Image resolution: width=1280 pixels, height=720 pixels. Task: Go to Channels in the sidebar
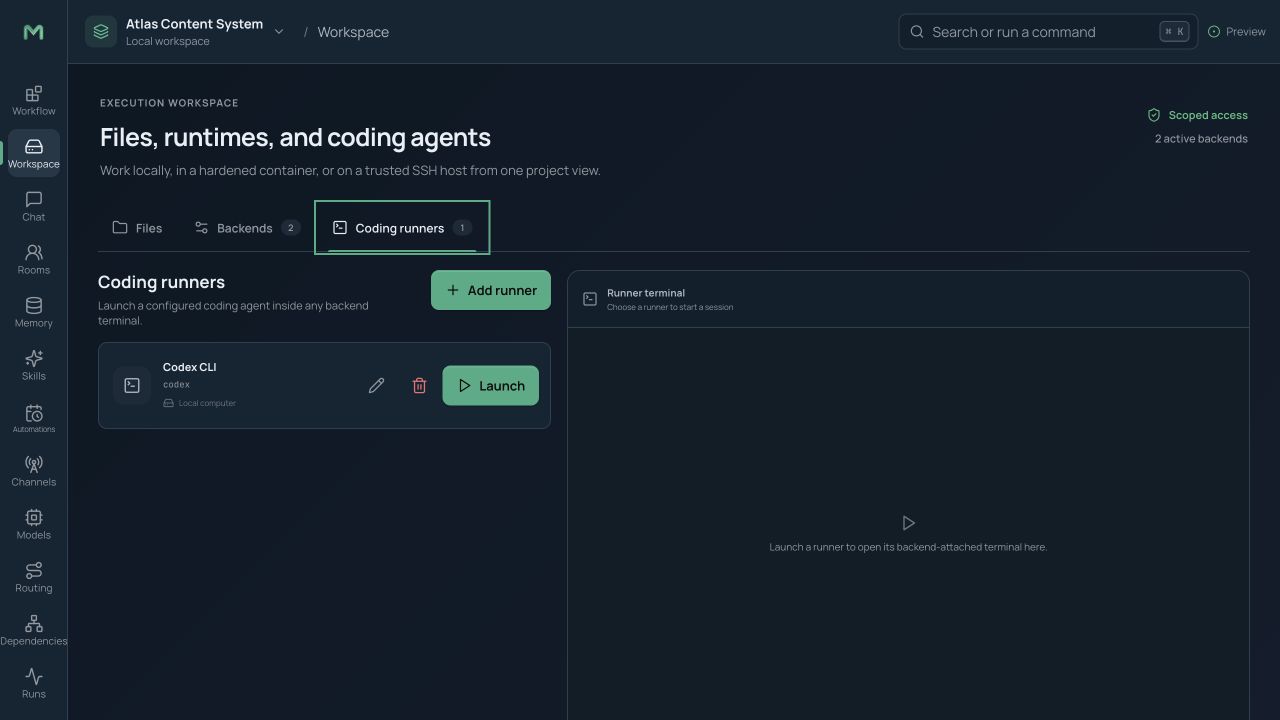coord(33,471)
